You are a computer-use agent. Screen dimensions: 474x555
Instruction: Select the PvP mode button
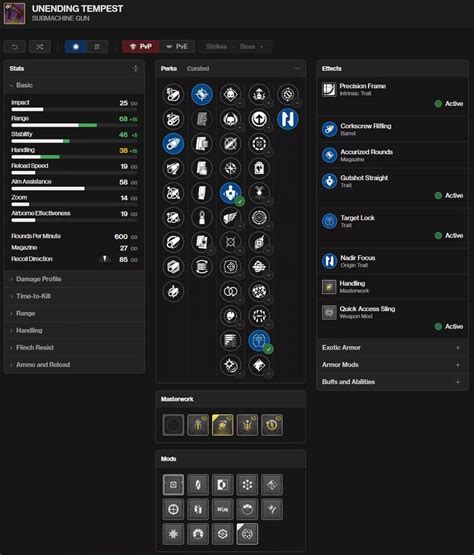[141, 47]
